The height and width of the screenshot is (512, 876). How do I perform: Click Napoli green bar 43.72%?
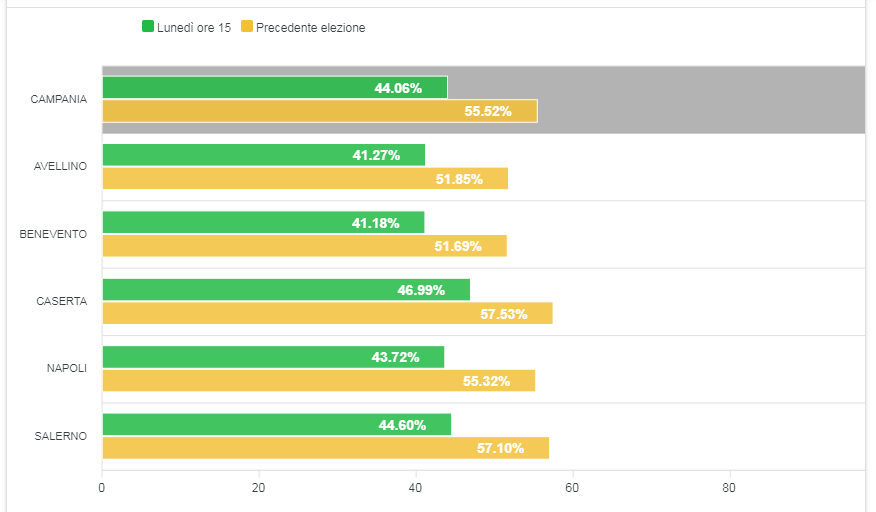point(273,357)
